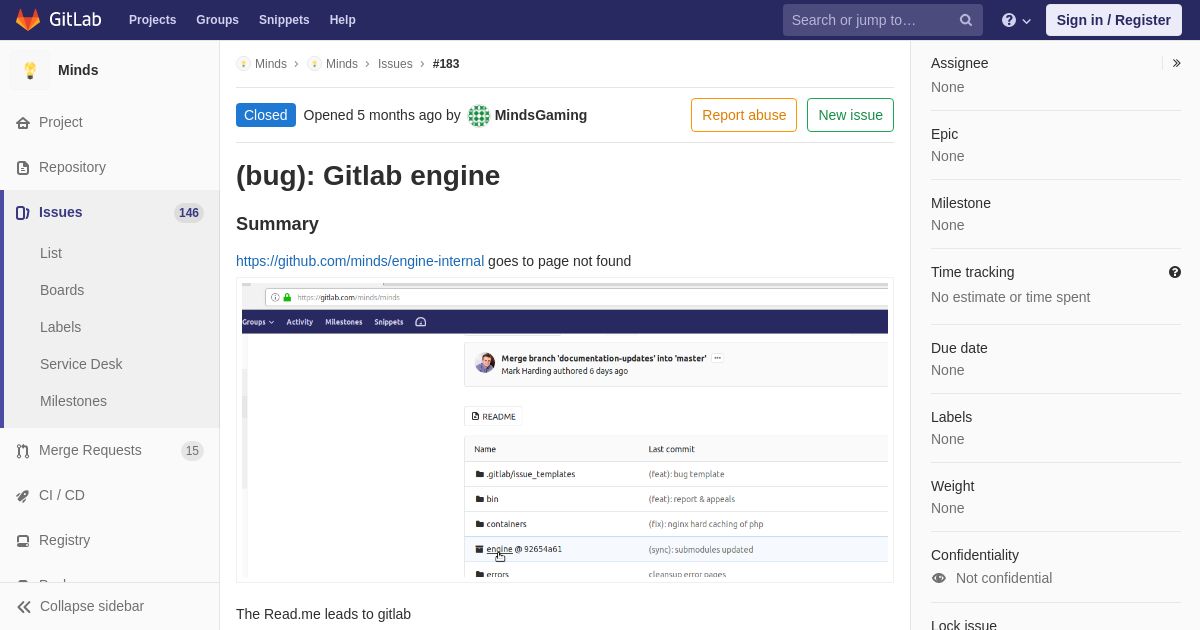Go to Snippets in top navigation
This screenshot has height=630, width=1200.
click(x=284, y=20)
